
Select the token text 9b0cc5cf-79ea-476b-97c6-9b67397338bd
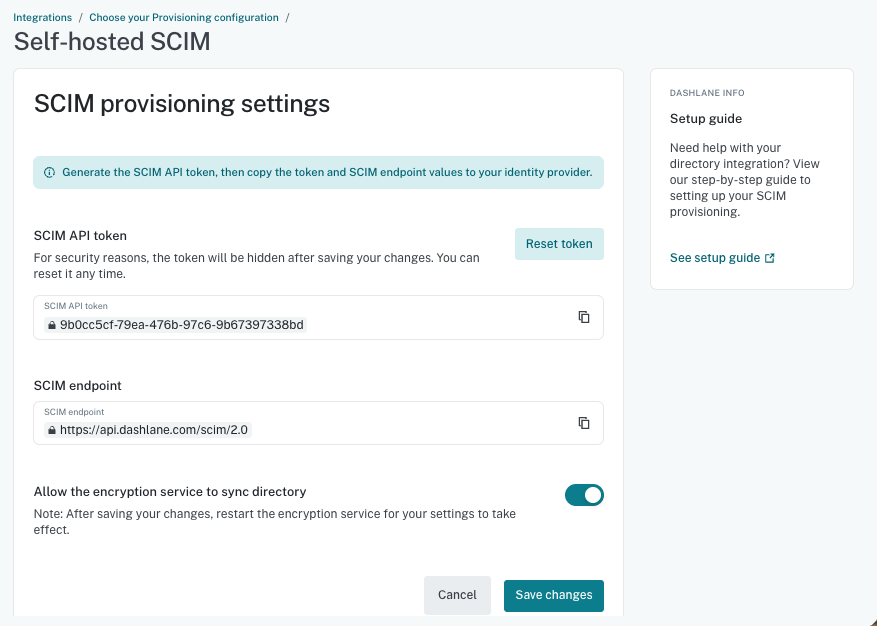pos(182,325)
